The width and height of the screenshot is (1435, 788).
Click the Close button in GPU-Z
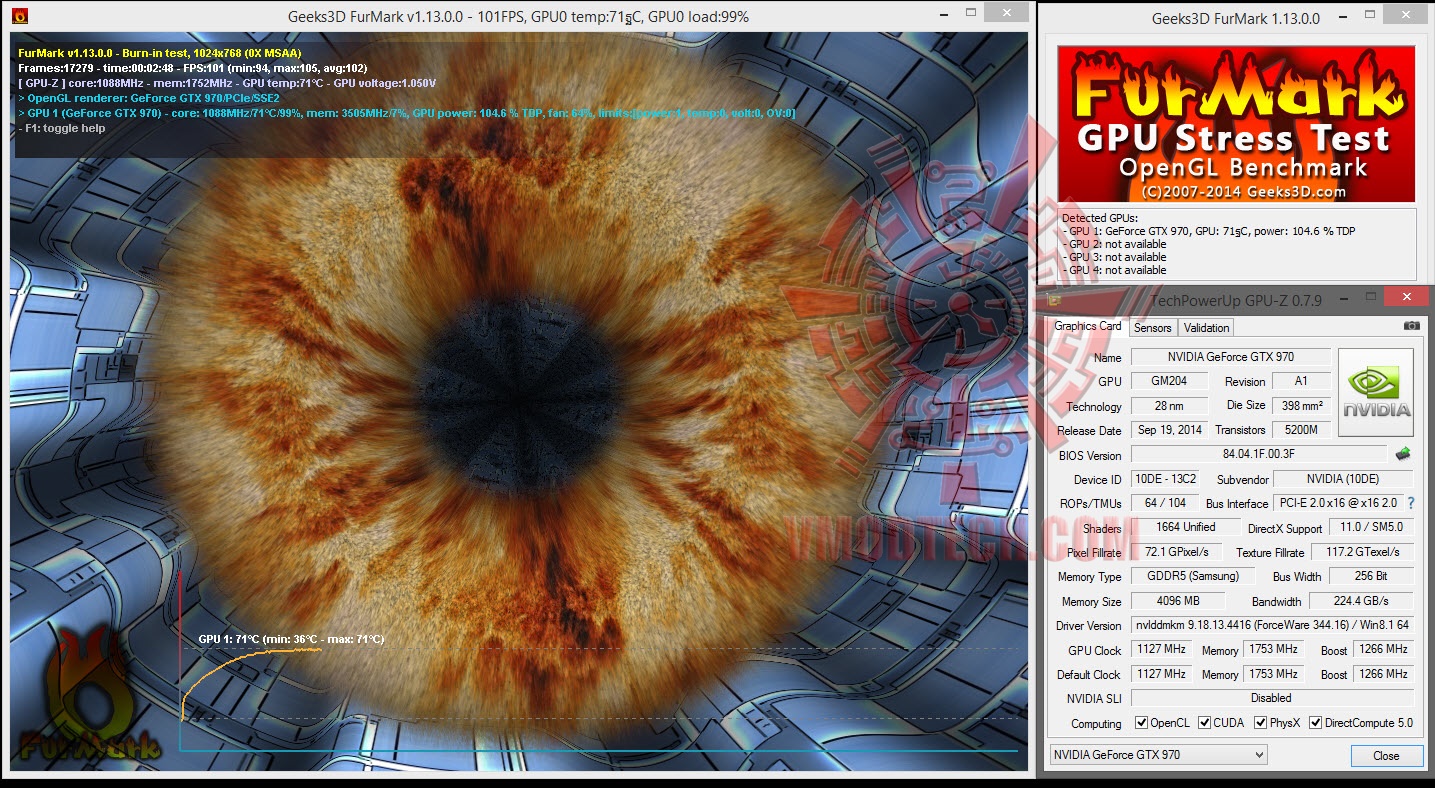click(1386, 755)
